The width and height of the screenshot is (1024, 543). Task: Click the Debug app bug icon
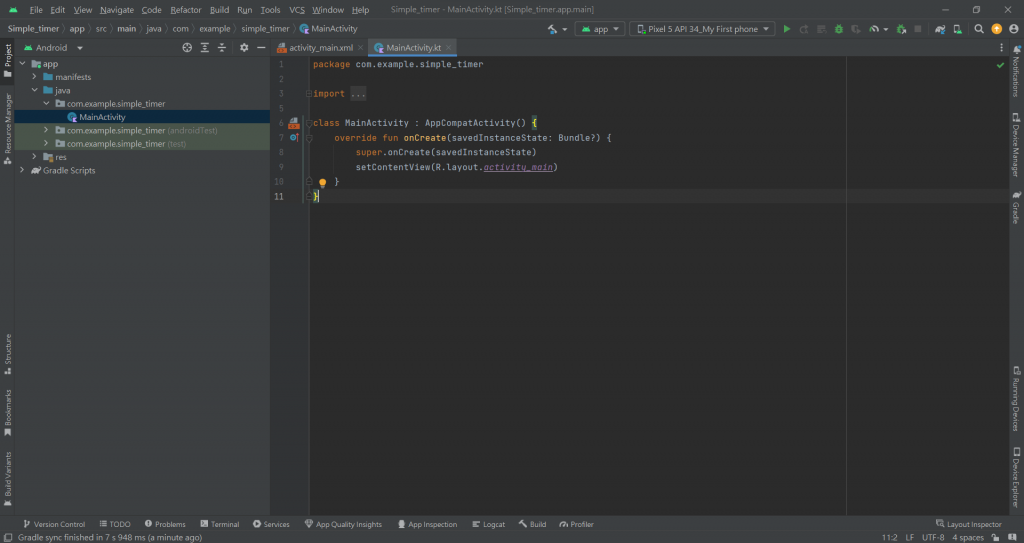[838, 29]
